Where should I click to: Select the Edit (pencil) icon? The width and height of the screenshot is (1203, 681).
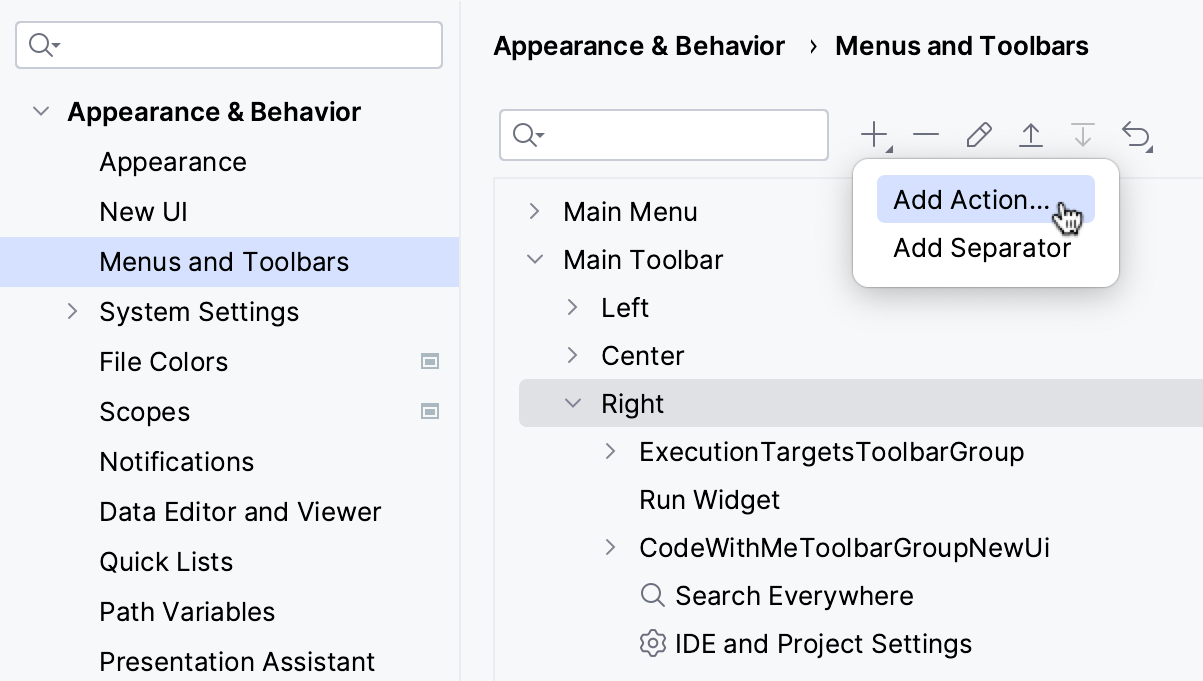click(x=978, y=134)
